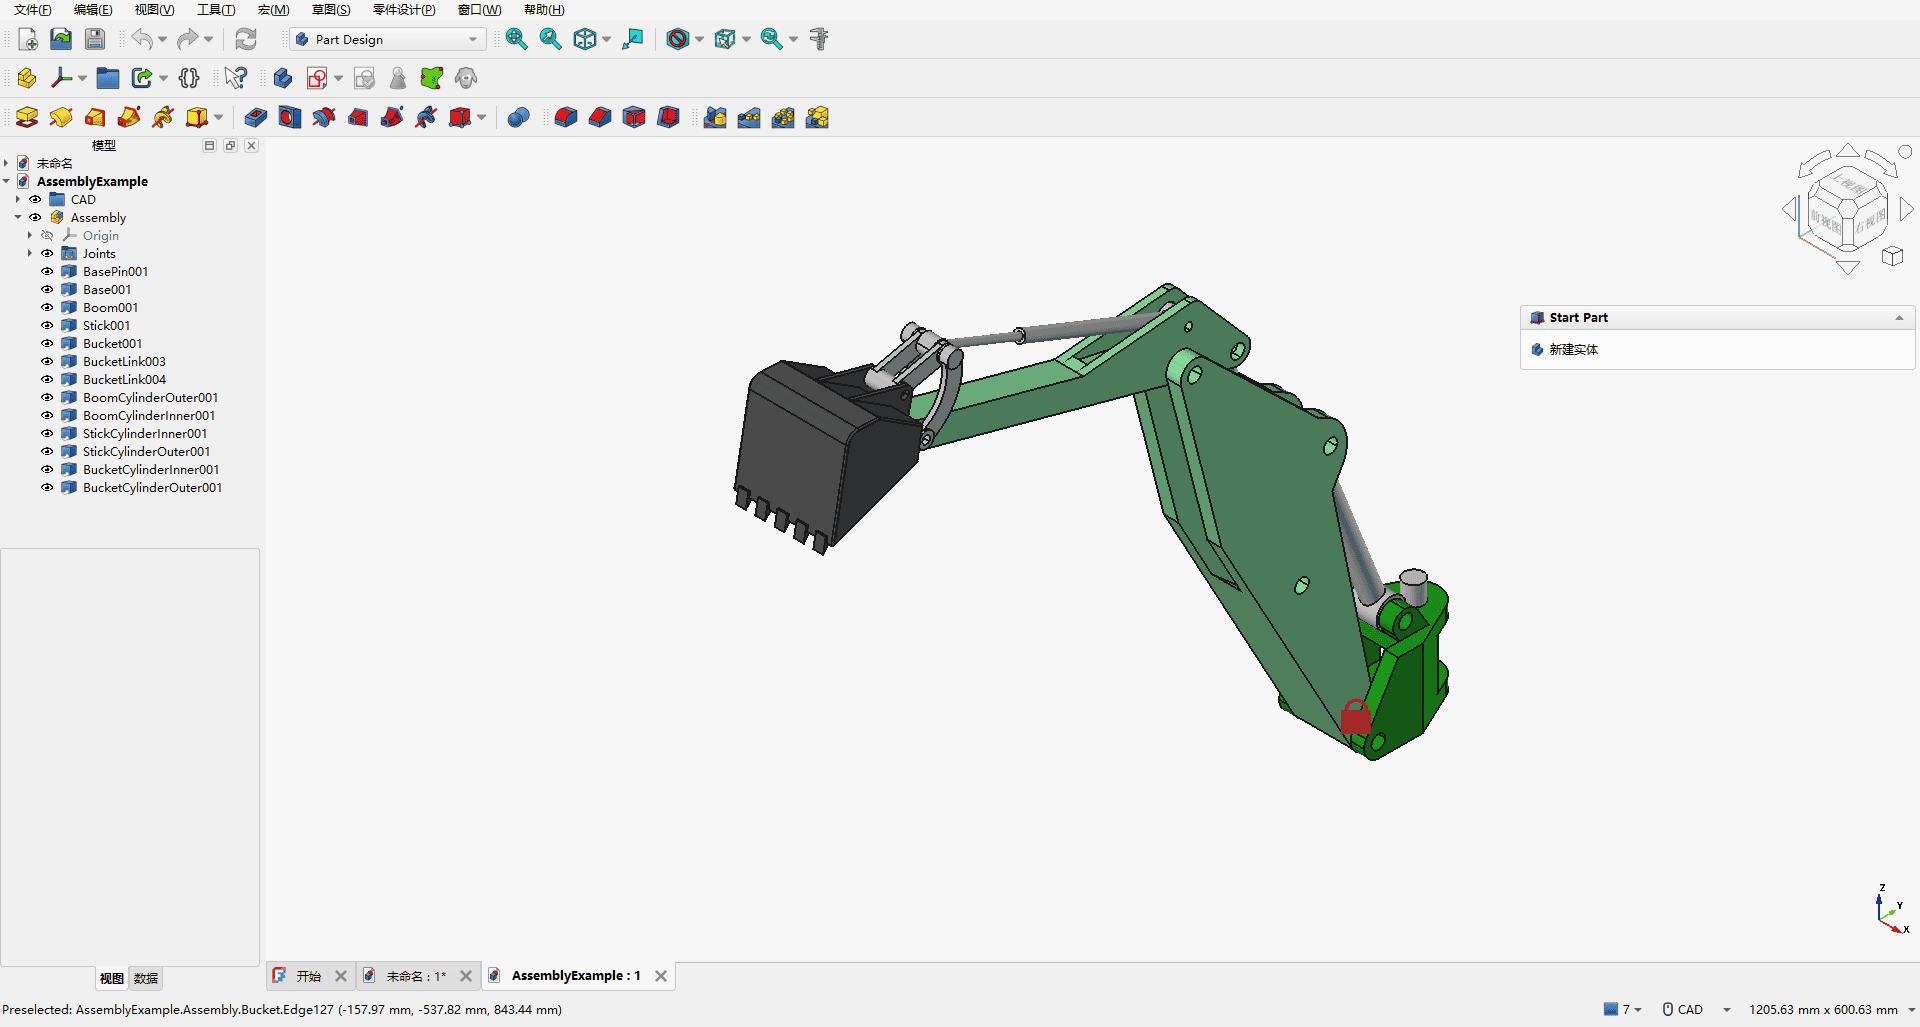Select the Pocket tool
The image size is (1920, 1027).
[x=256, y=117]
